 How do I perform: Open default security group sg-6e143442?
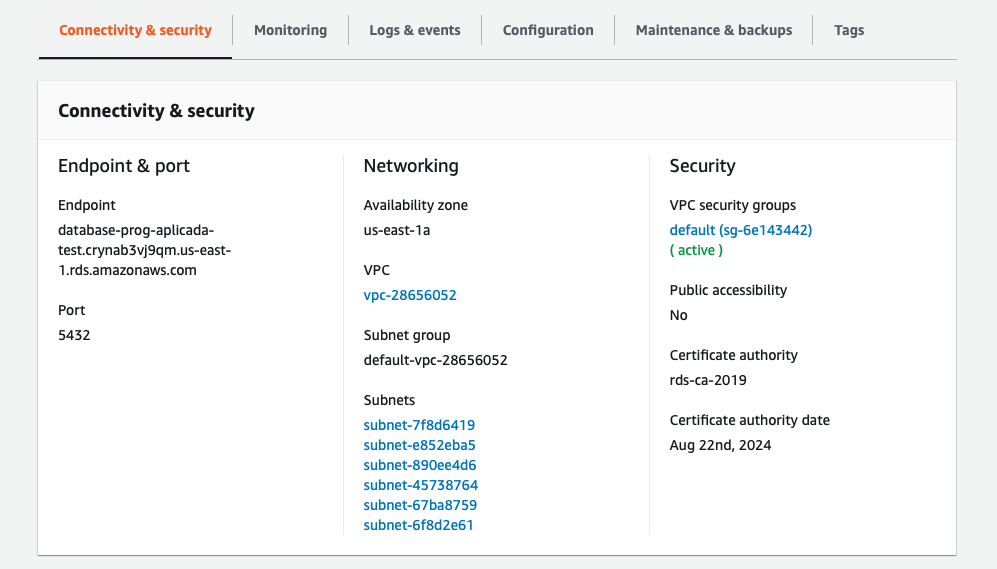[741, 230]
